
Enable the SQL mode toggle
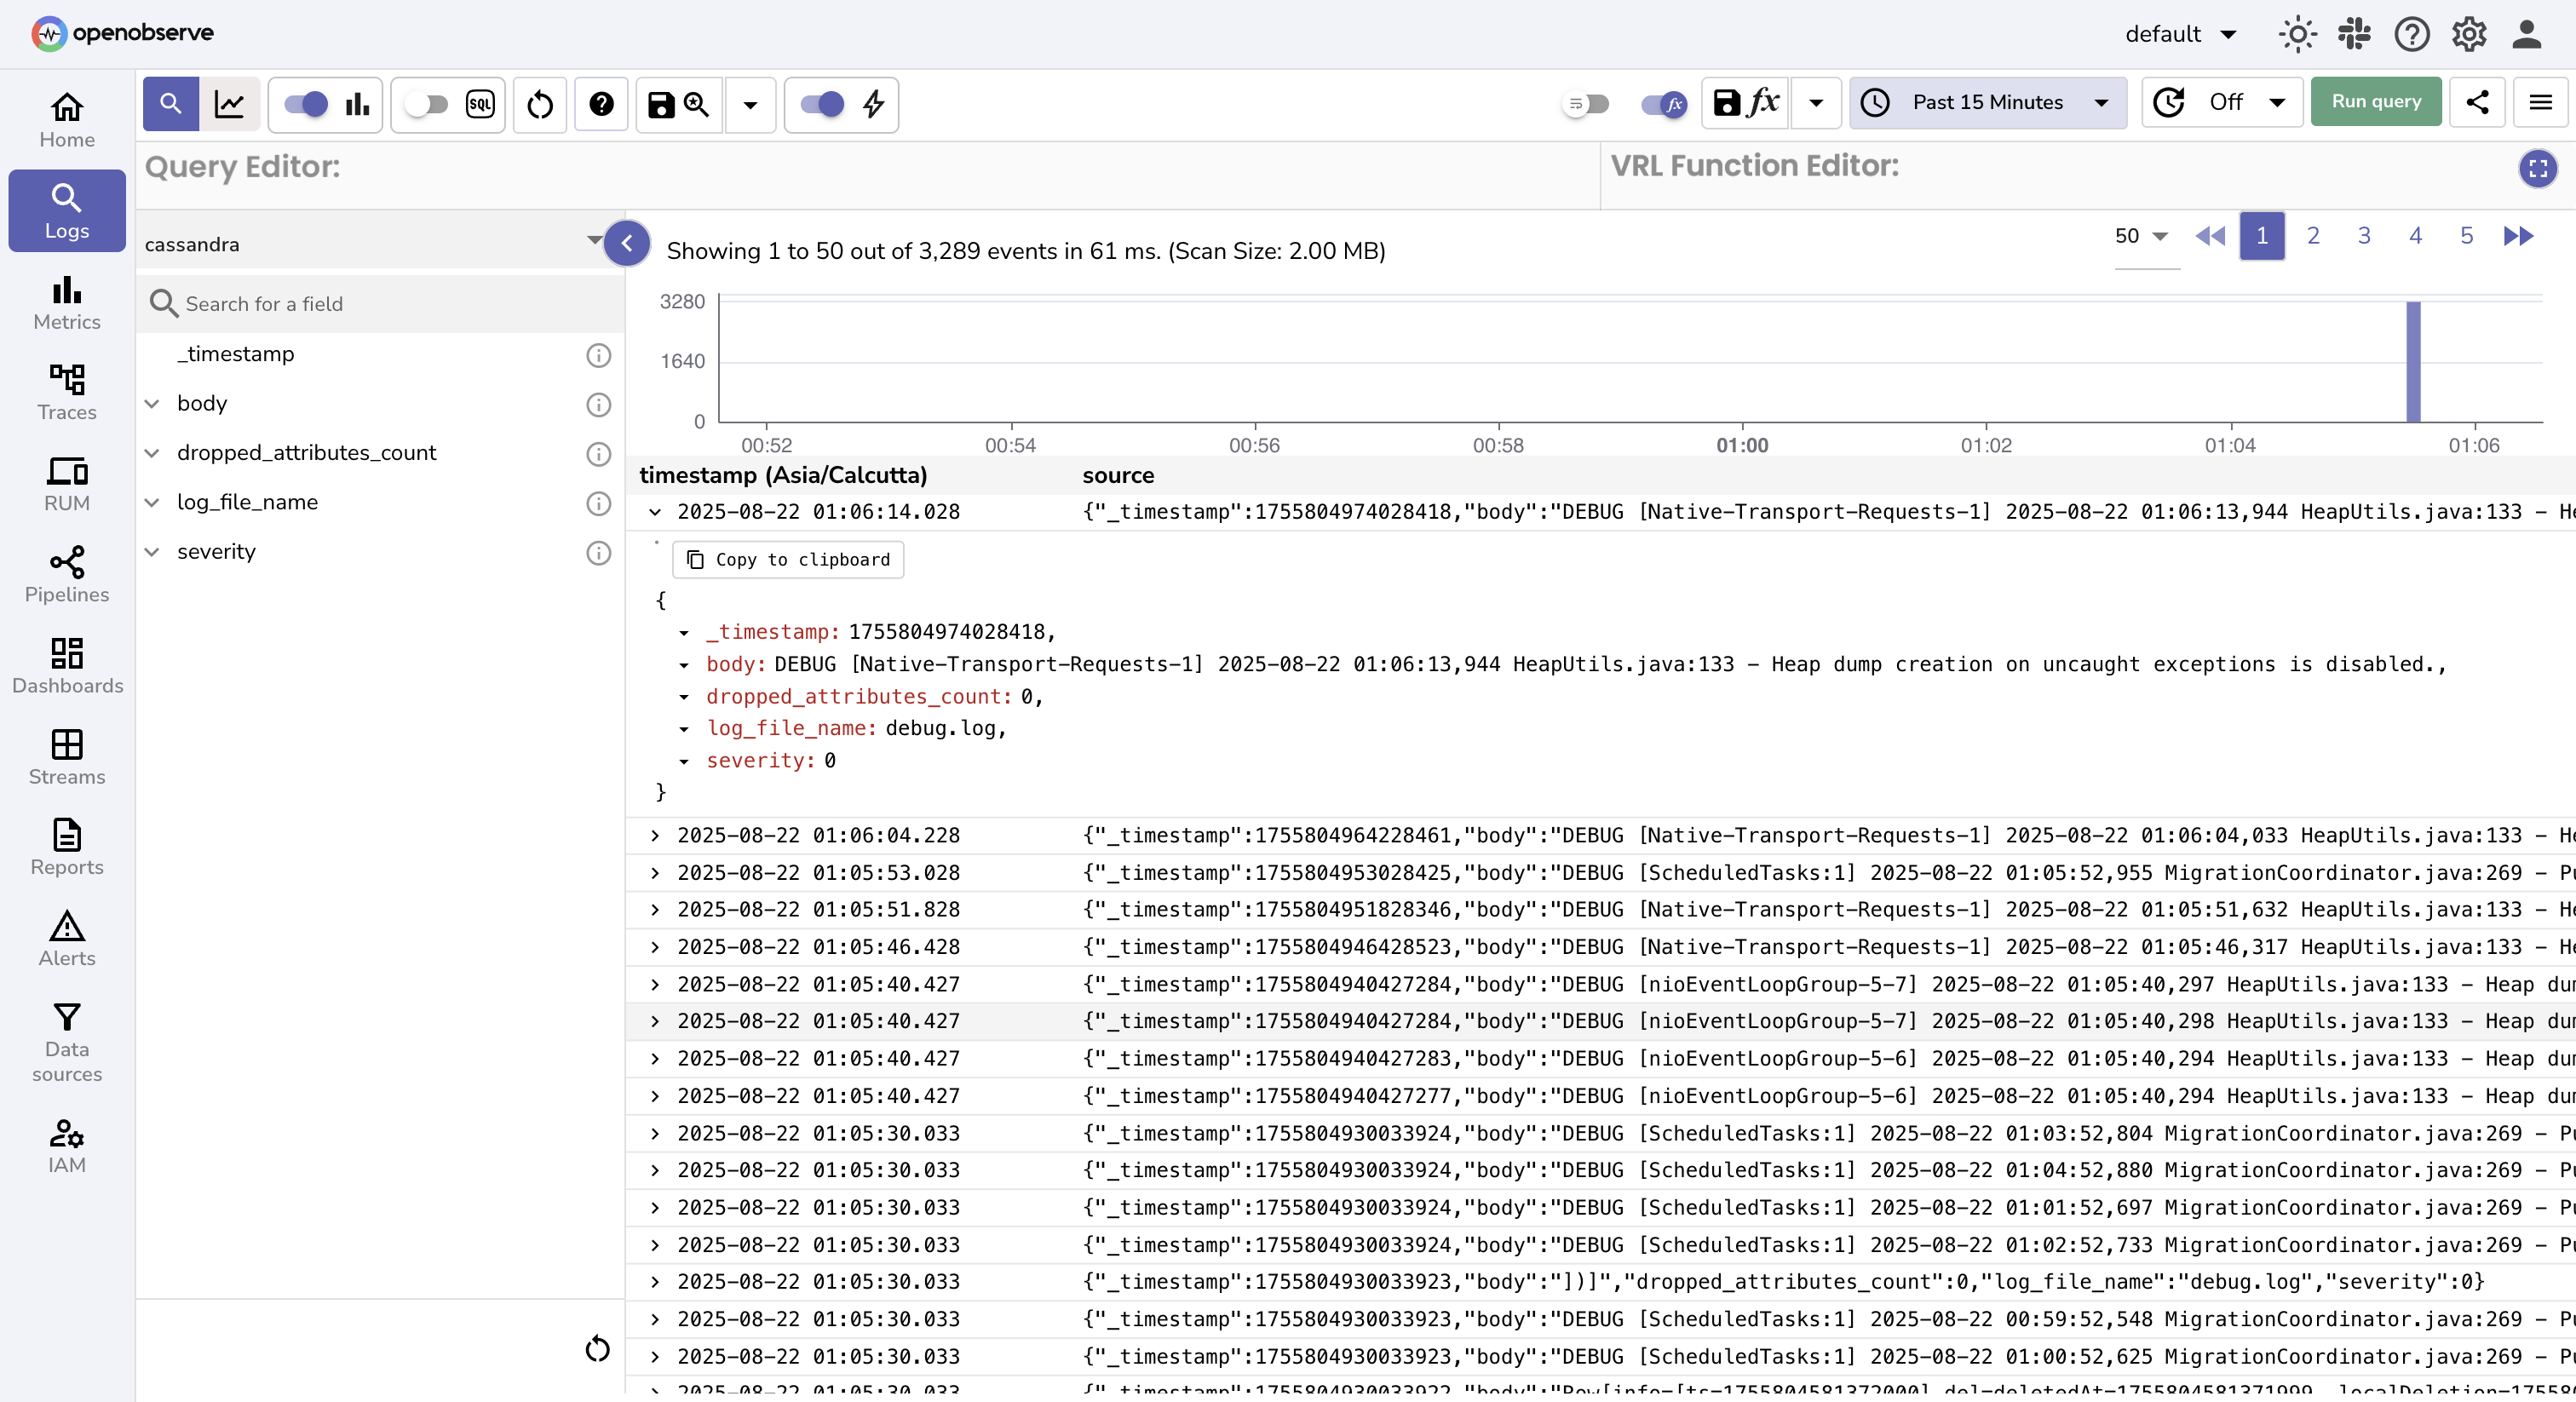(x=427, y=105)
